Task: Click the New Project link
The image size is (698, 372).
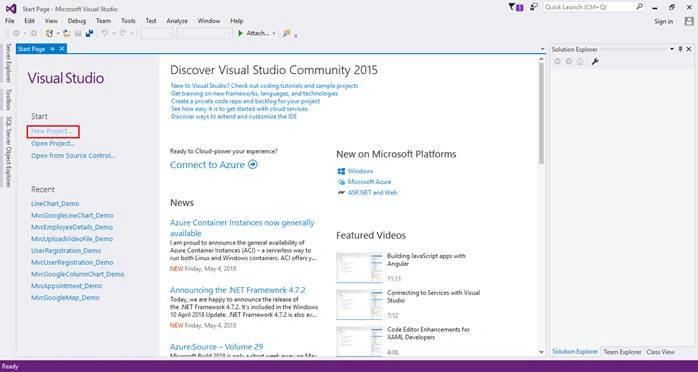Action: coord(52,131)
